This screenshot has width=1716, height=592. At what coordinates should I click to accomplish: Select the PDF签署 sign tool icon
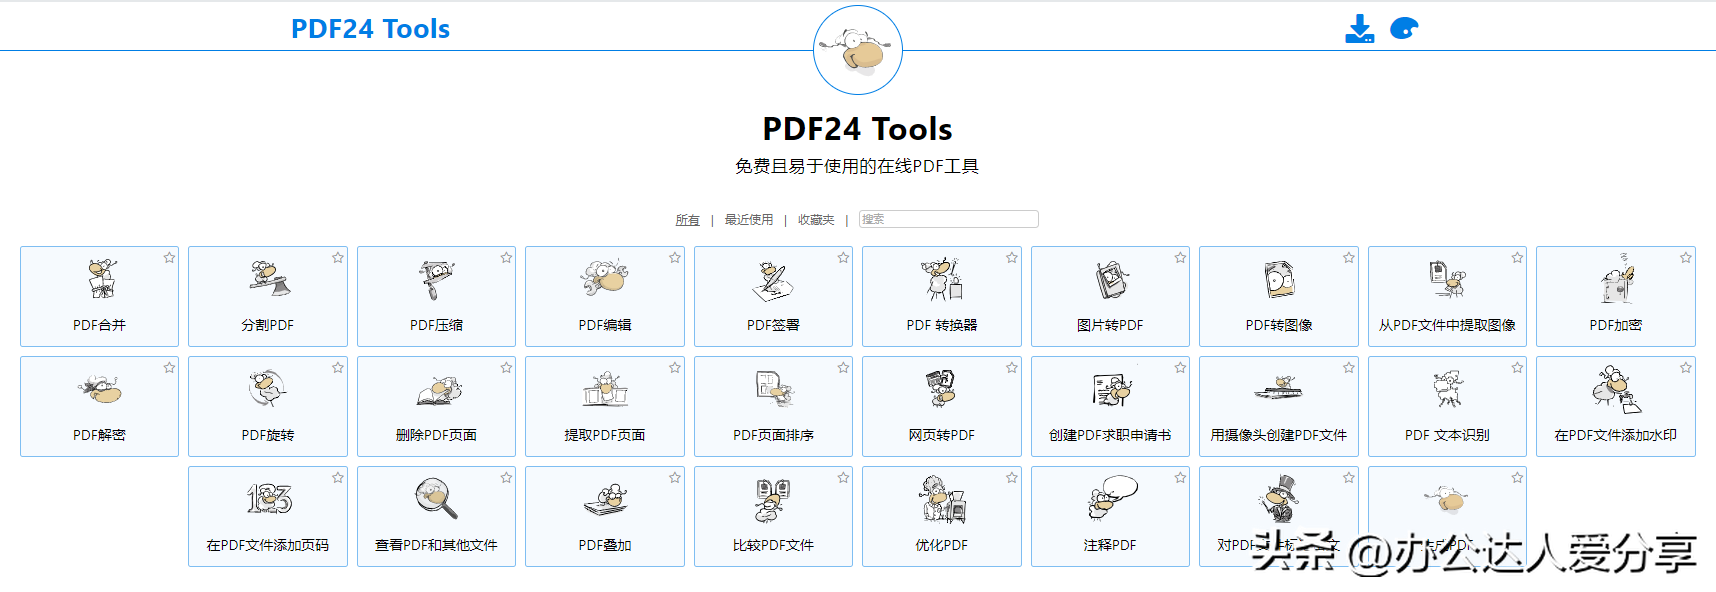pos(773,281)
